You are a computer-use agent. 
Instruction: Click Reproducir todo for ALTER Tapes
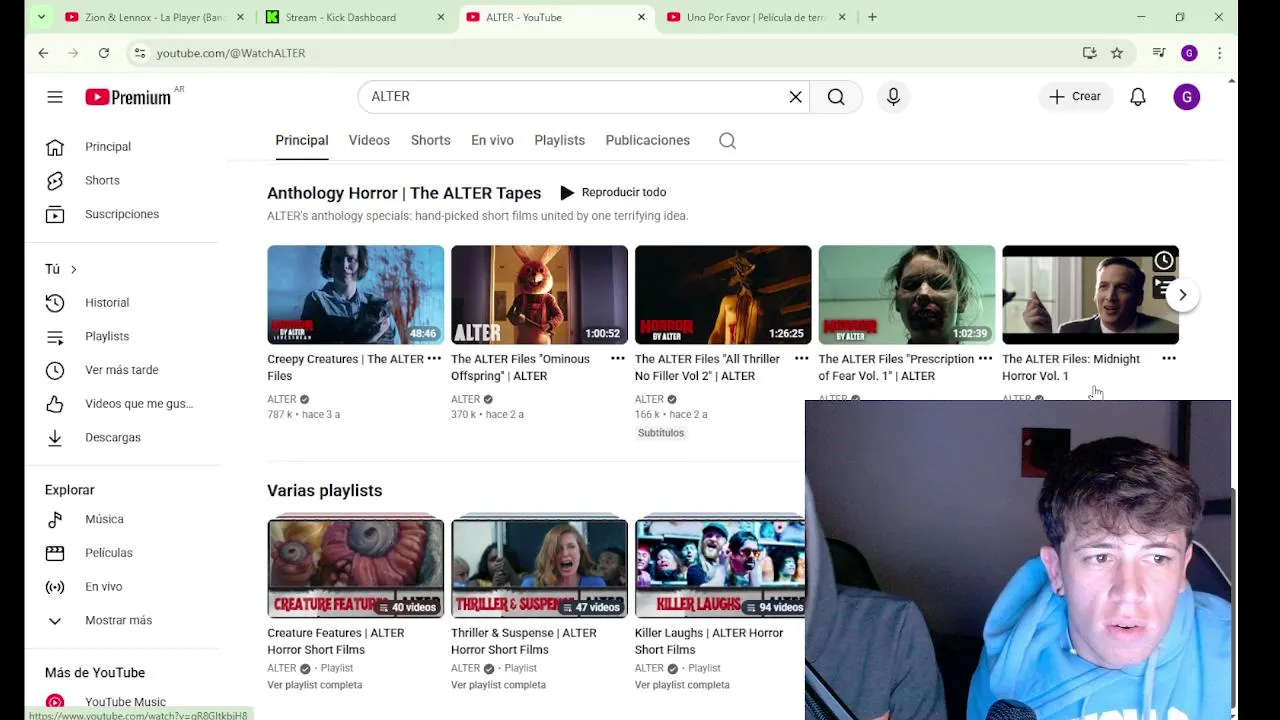tap(612, 193)
